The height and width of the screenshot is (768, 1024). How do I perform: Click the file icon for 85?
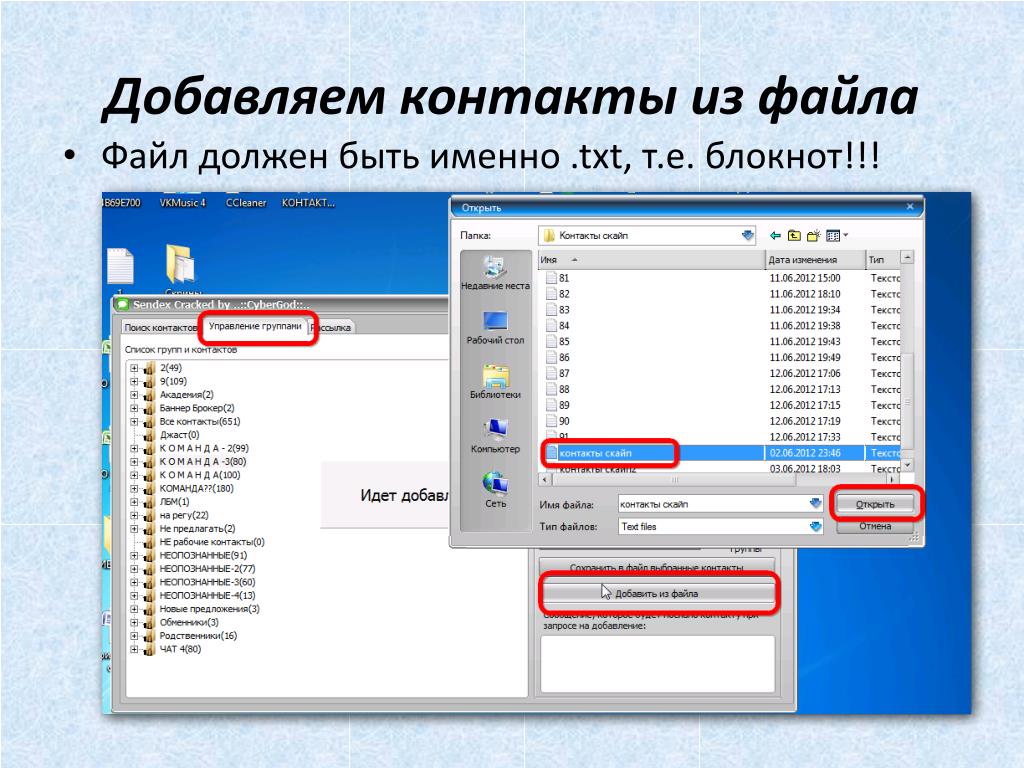coord(551,342)
